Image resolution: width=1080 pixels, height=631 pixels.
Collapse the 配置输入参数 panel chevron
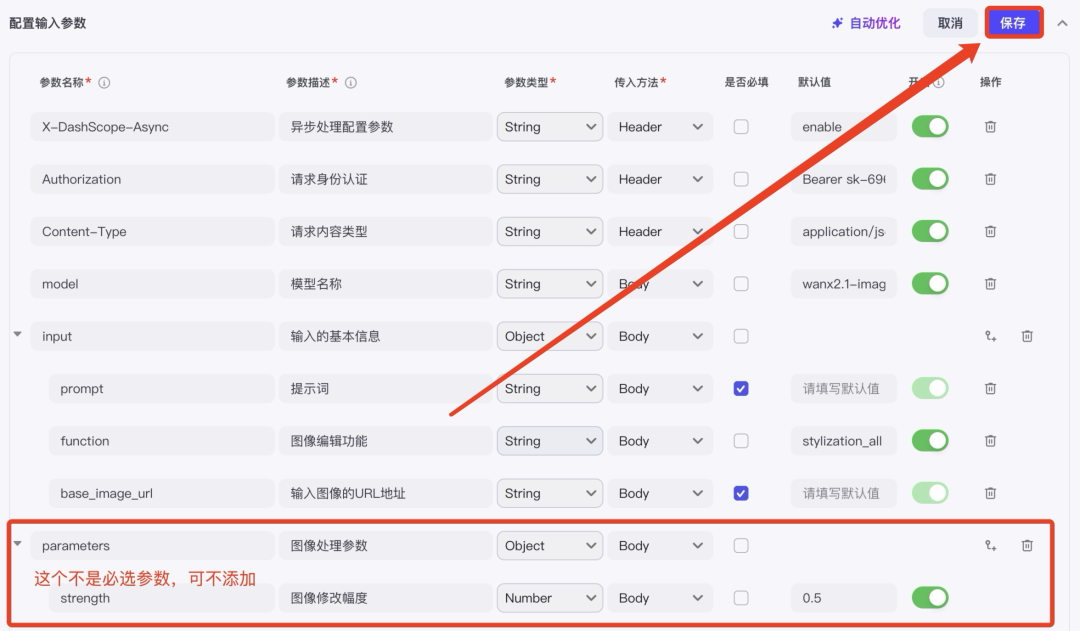(x=1063, y=23)
